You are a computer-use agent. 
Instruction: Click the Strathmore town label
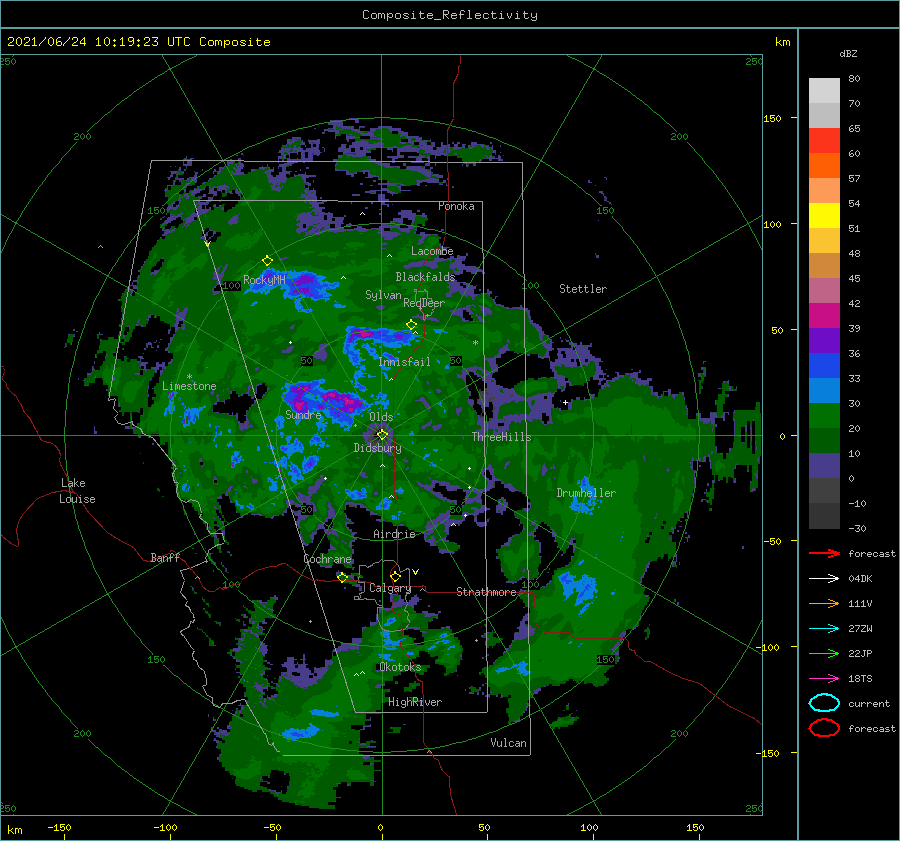point(486,592)
